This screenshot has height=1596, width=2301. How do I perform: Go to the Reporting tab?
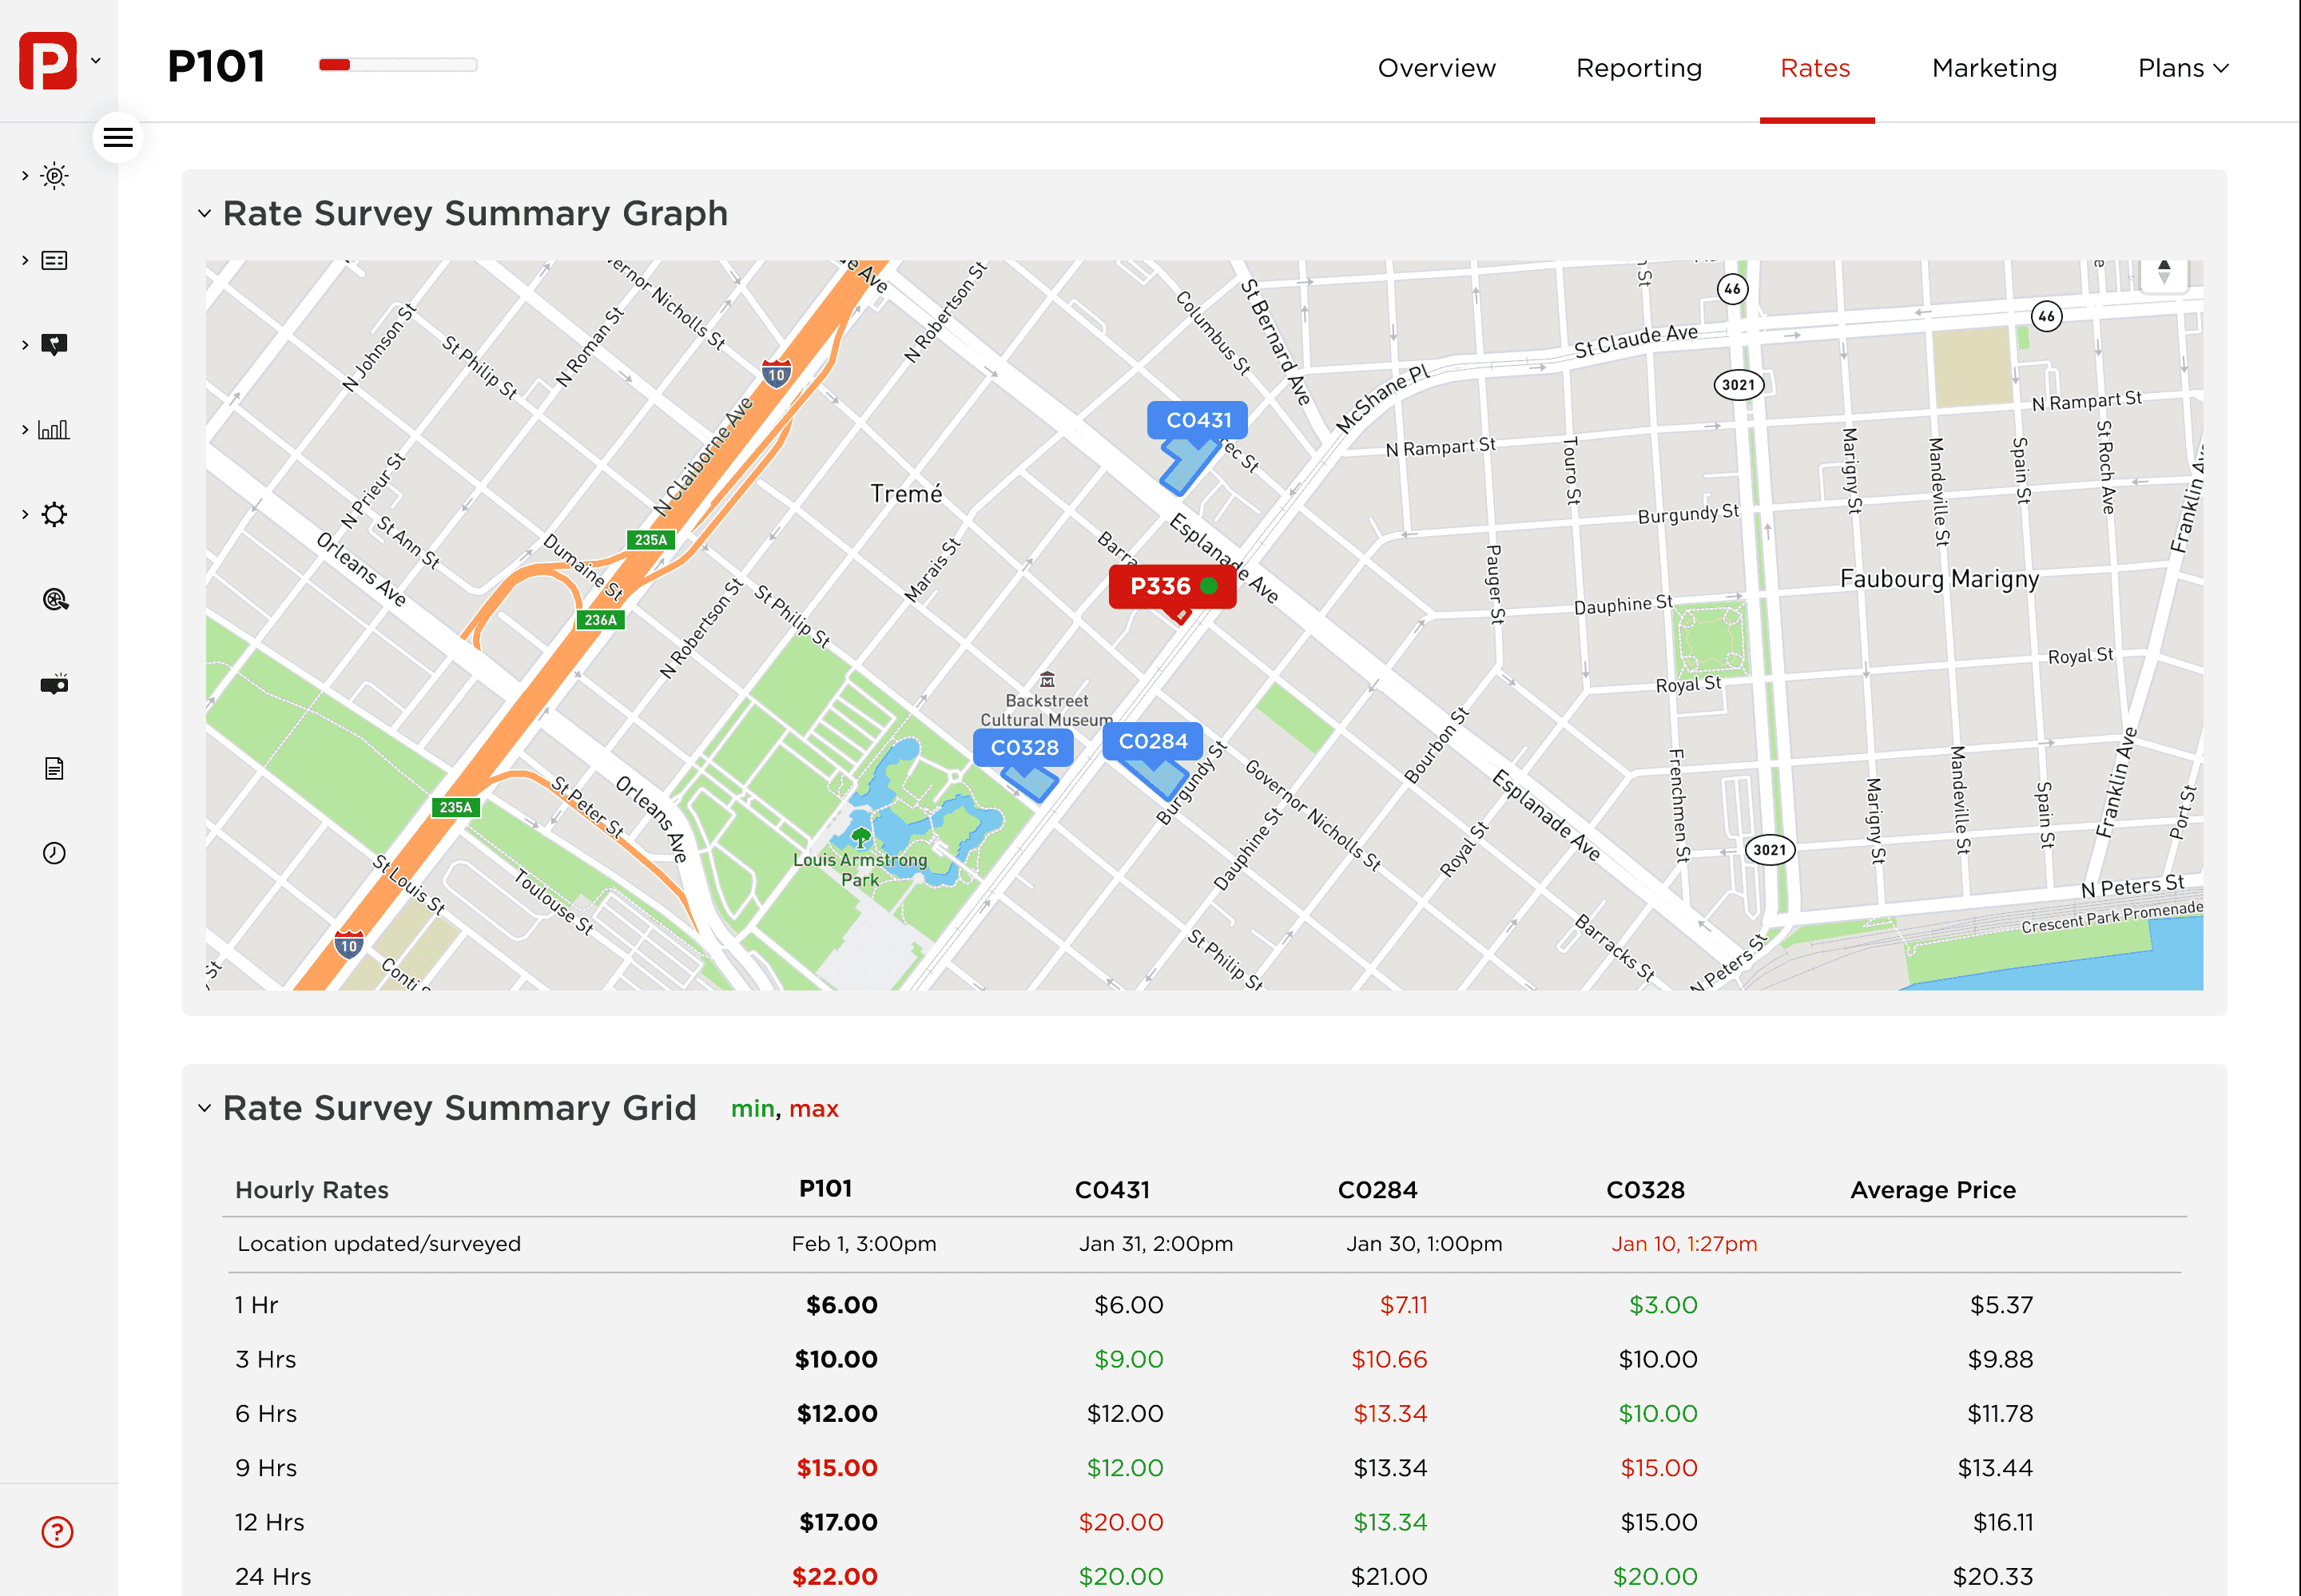tap(1638, 68)
